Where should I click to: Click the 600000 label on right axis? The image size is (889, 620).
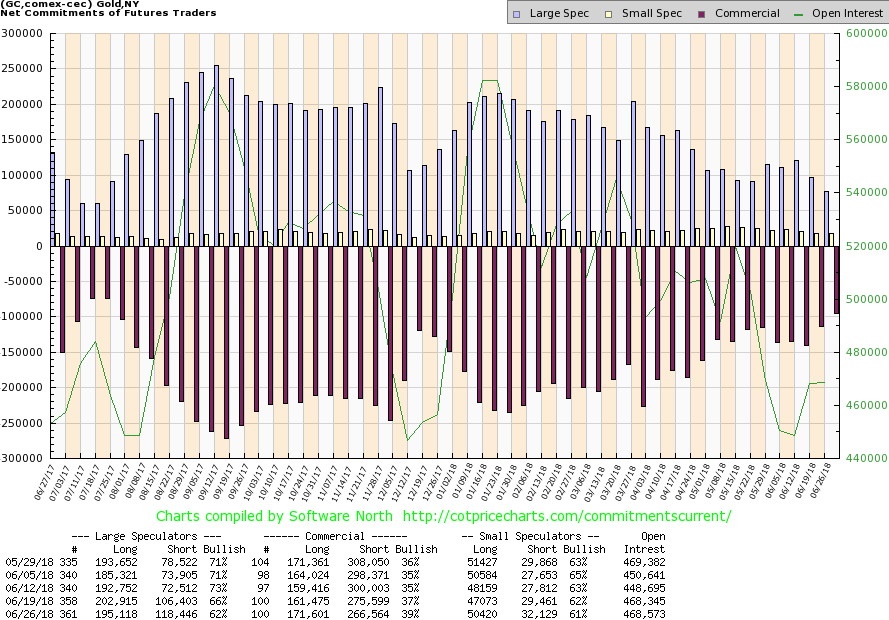click(x=862, y=33)
